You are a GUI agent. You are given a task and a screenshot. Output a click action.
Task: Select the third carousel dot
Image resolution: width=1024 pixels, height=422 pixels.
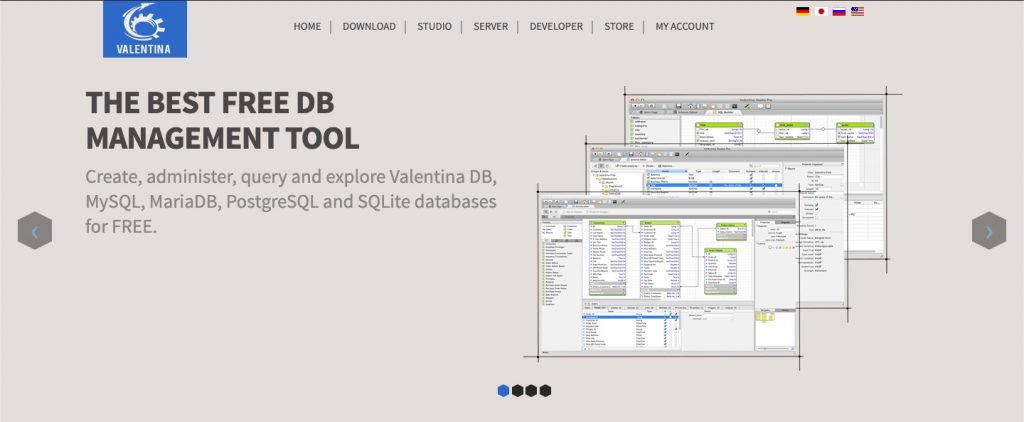[x=531, y=391]
